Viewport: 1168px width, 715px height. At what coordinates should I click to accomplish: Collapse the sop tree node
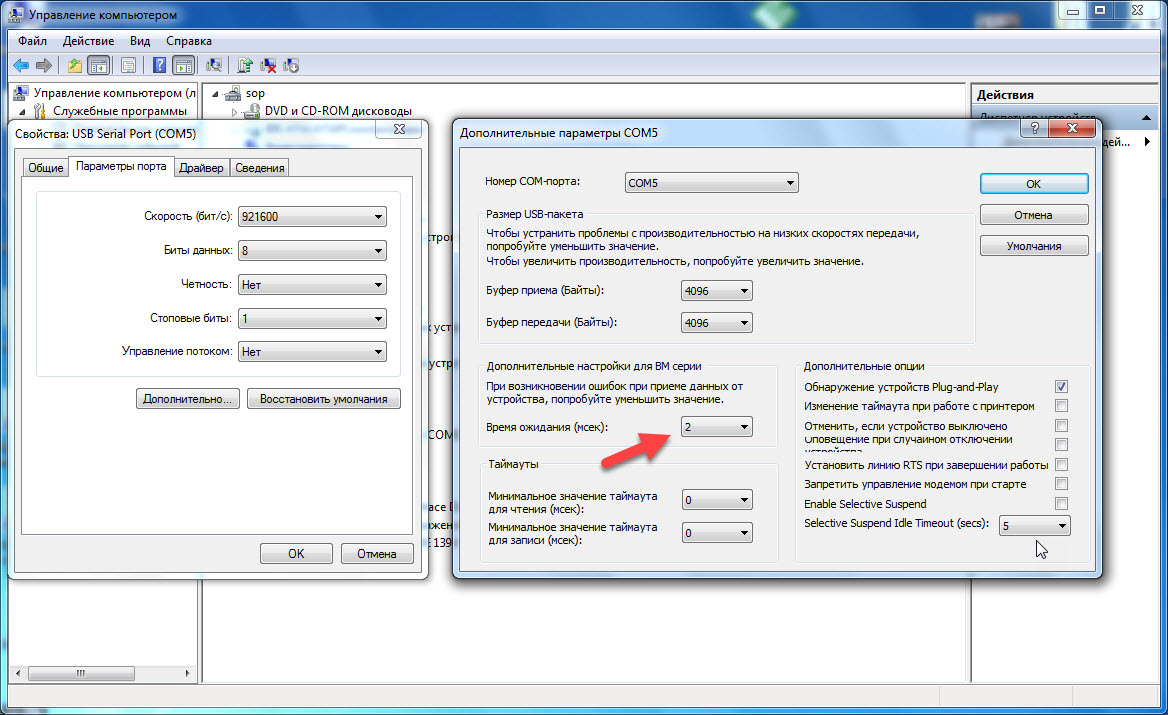pos(215,94)
